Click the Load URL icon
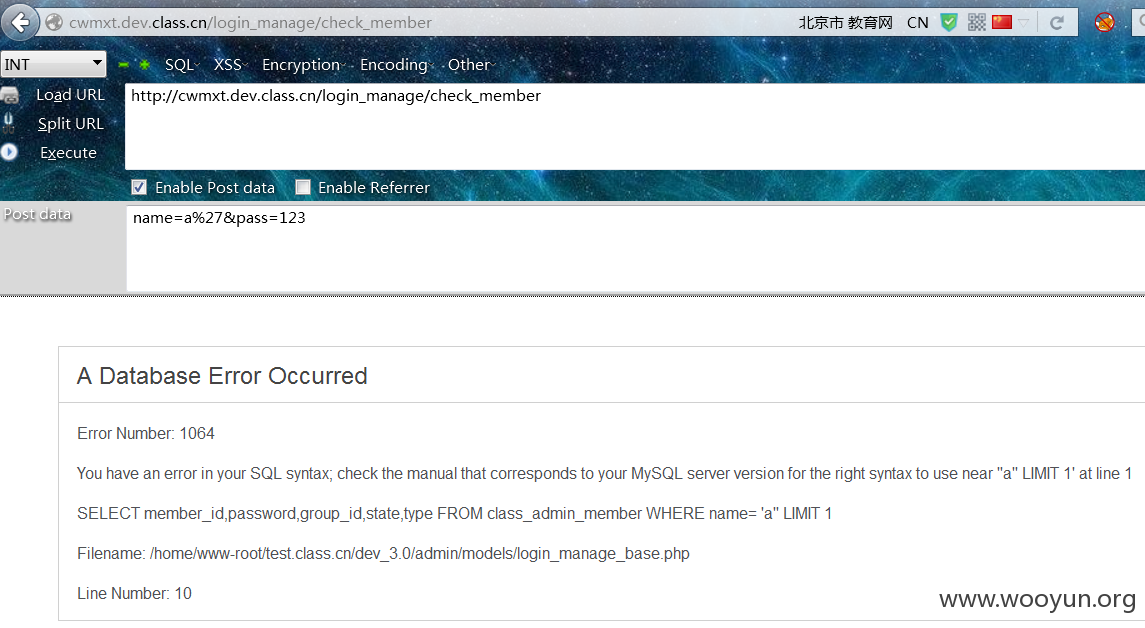This screenshot has height=628, width=1145. pos(9,95)
